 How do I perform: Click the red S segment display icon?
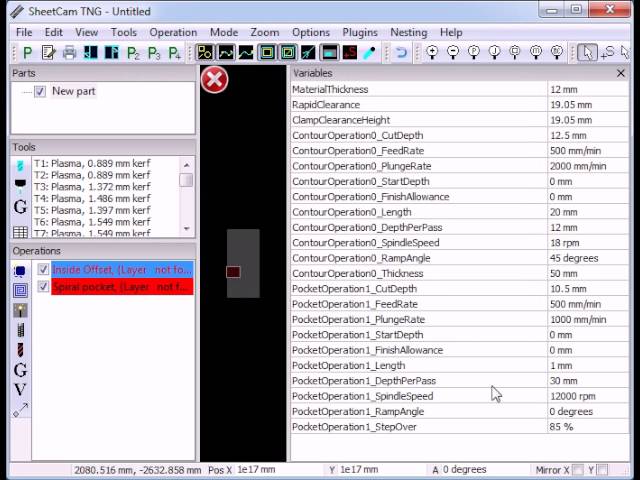[x=350, y=53]
